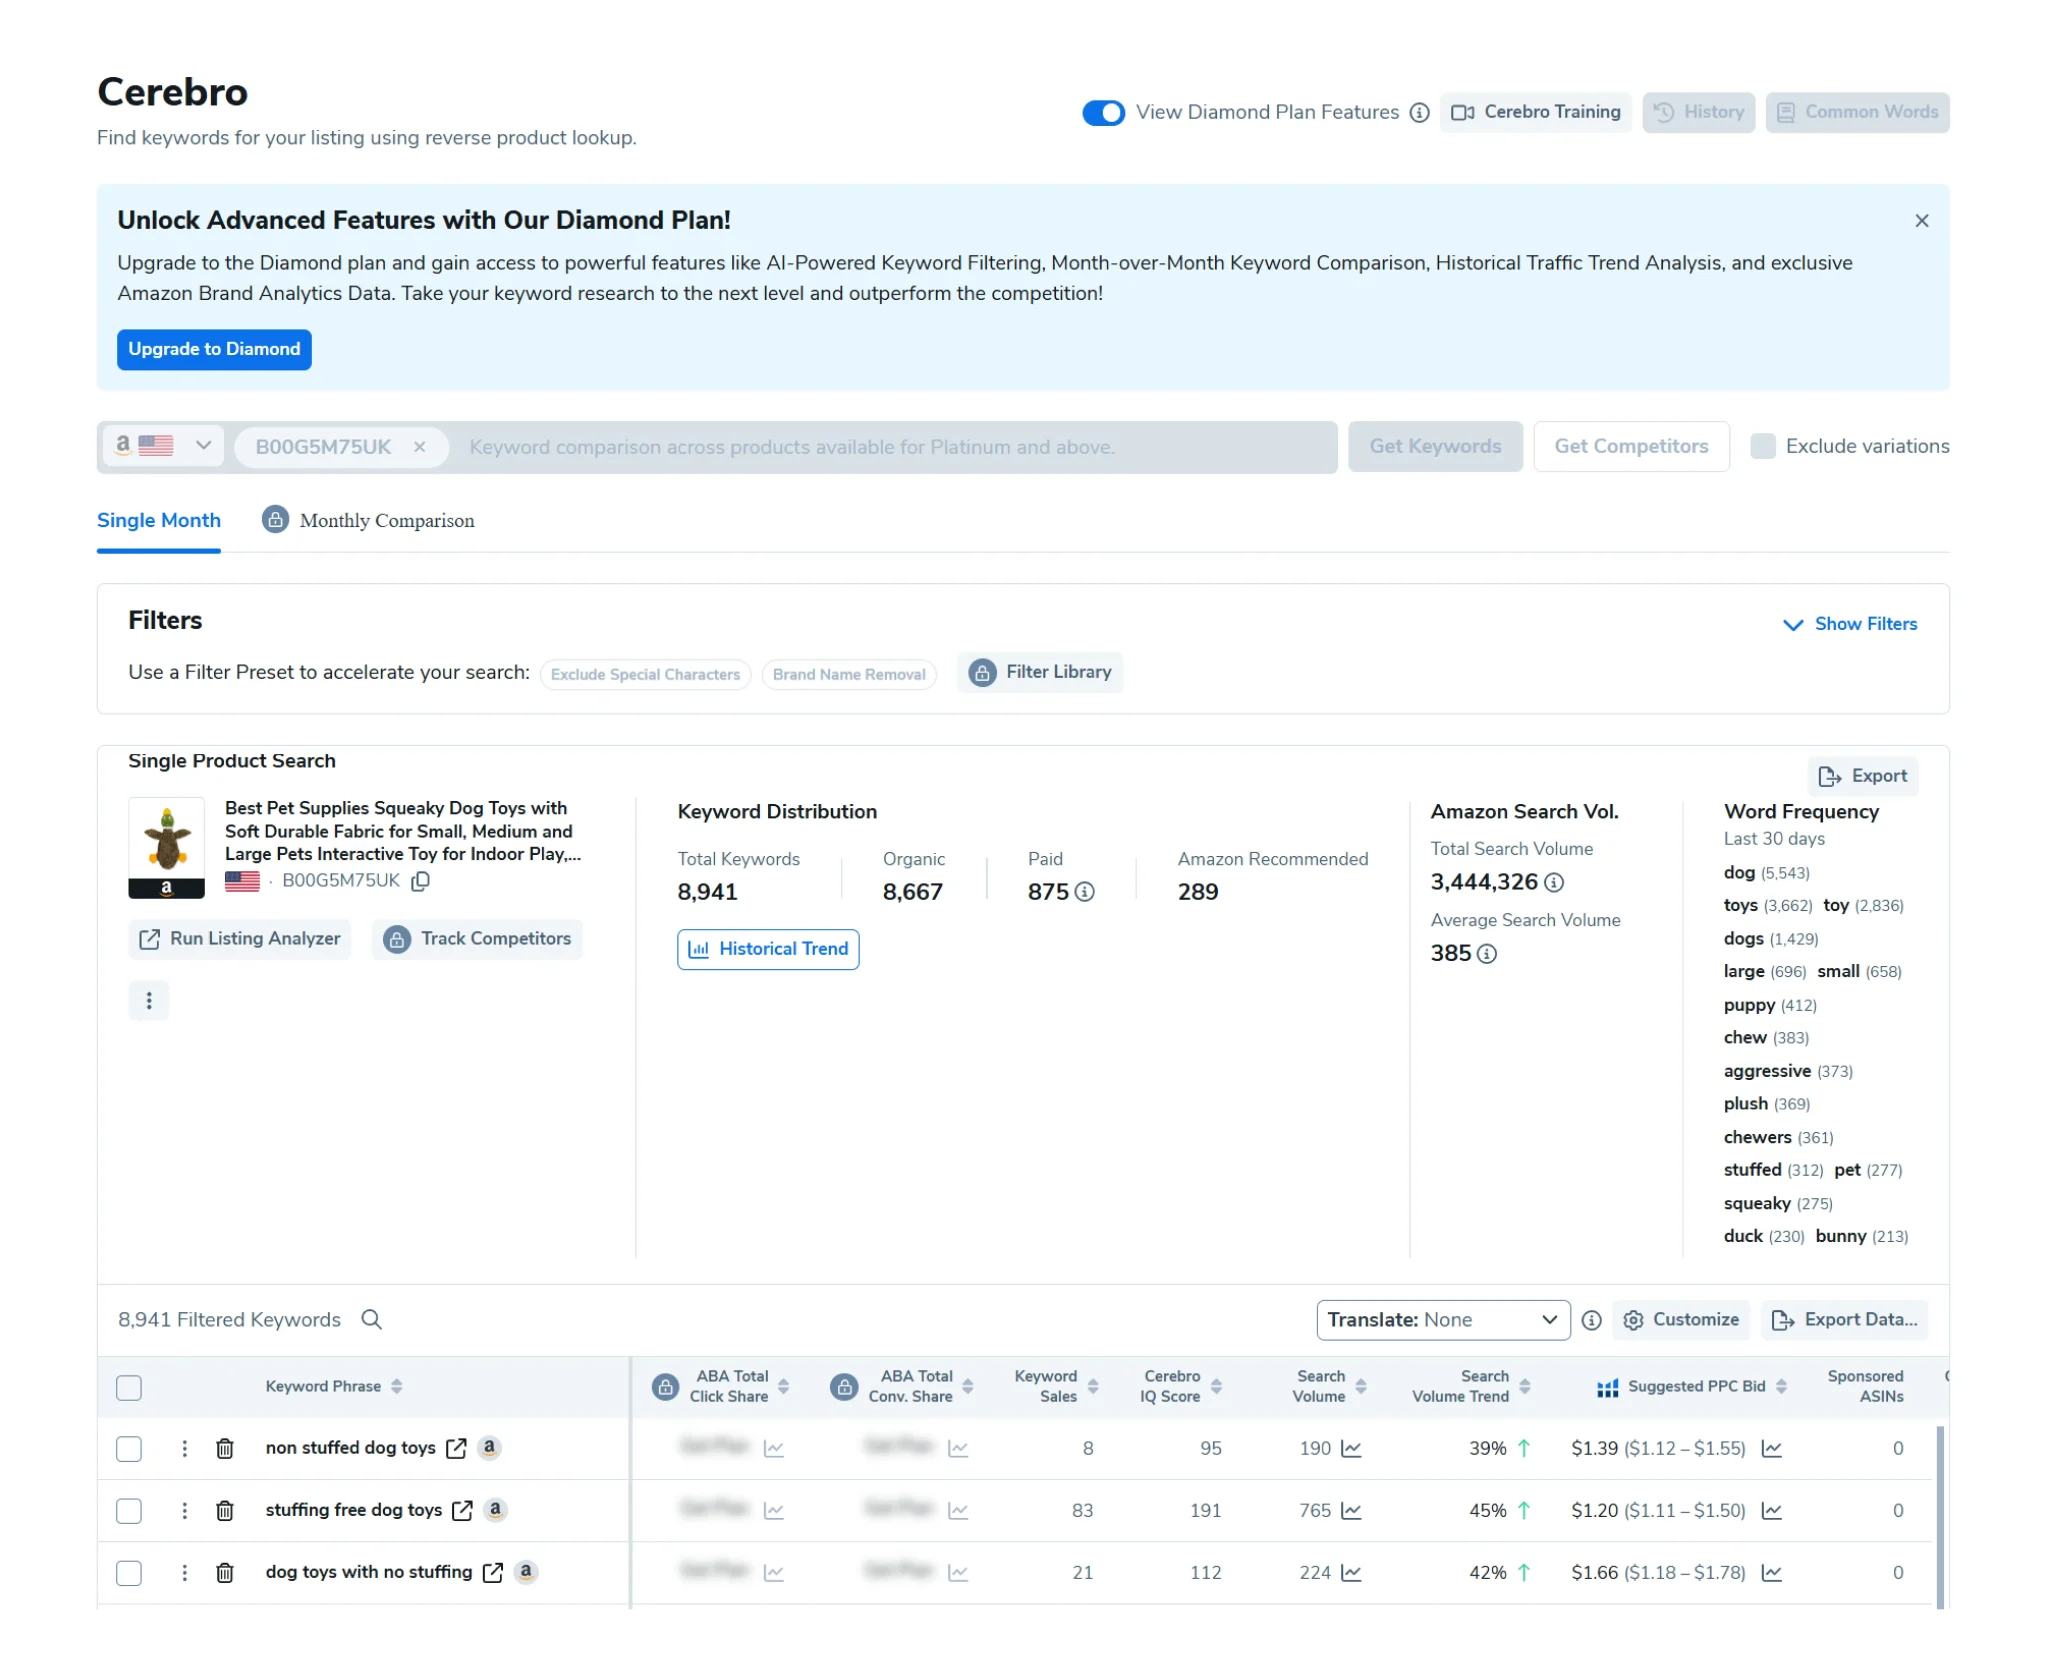2048x1680 pixels.
Task: Dismiss the Diamond Plan banner
Action: pos(1921,221)
